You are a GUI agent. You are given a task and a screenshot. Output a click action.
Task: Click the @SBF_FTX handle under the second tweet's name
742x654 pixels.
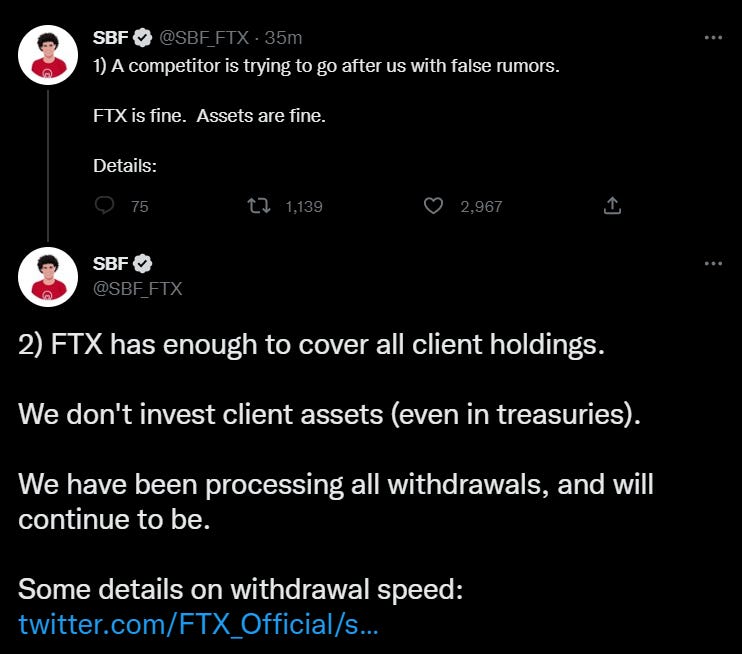[137, 288]
